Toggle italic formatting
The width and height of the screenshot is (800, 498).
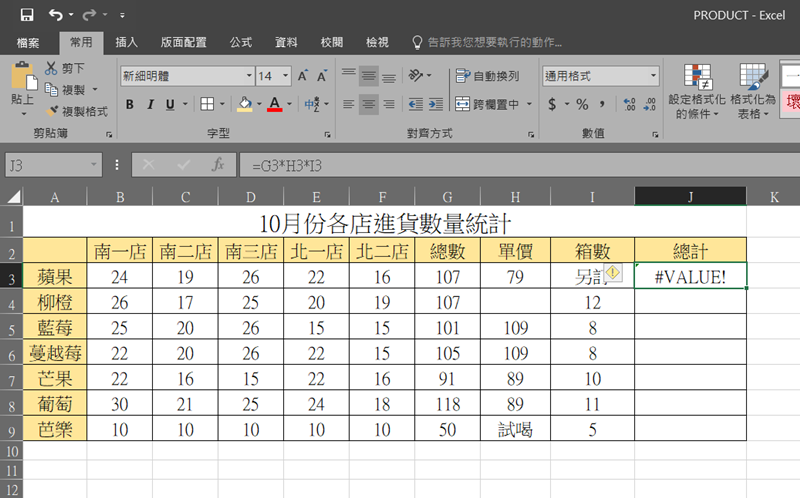[149, 104]
